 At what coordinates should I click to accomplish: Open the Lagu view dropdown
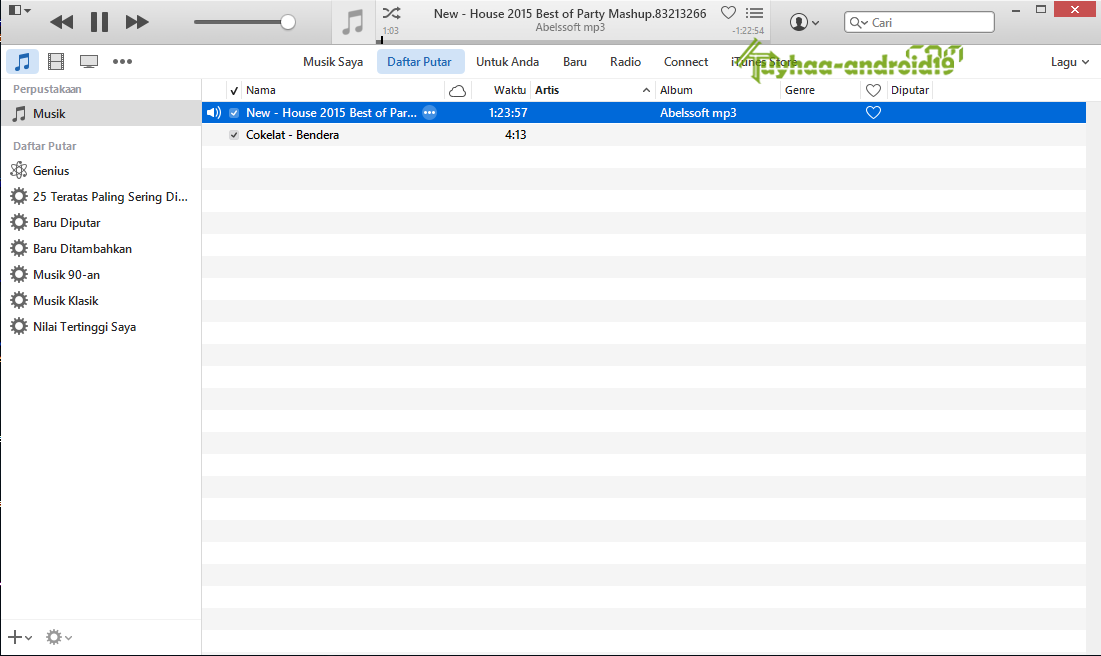point(1069,62)
